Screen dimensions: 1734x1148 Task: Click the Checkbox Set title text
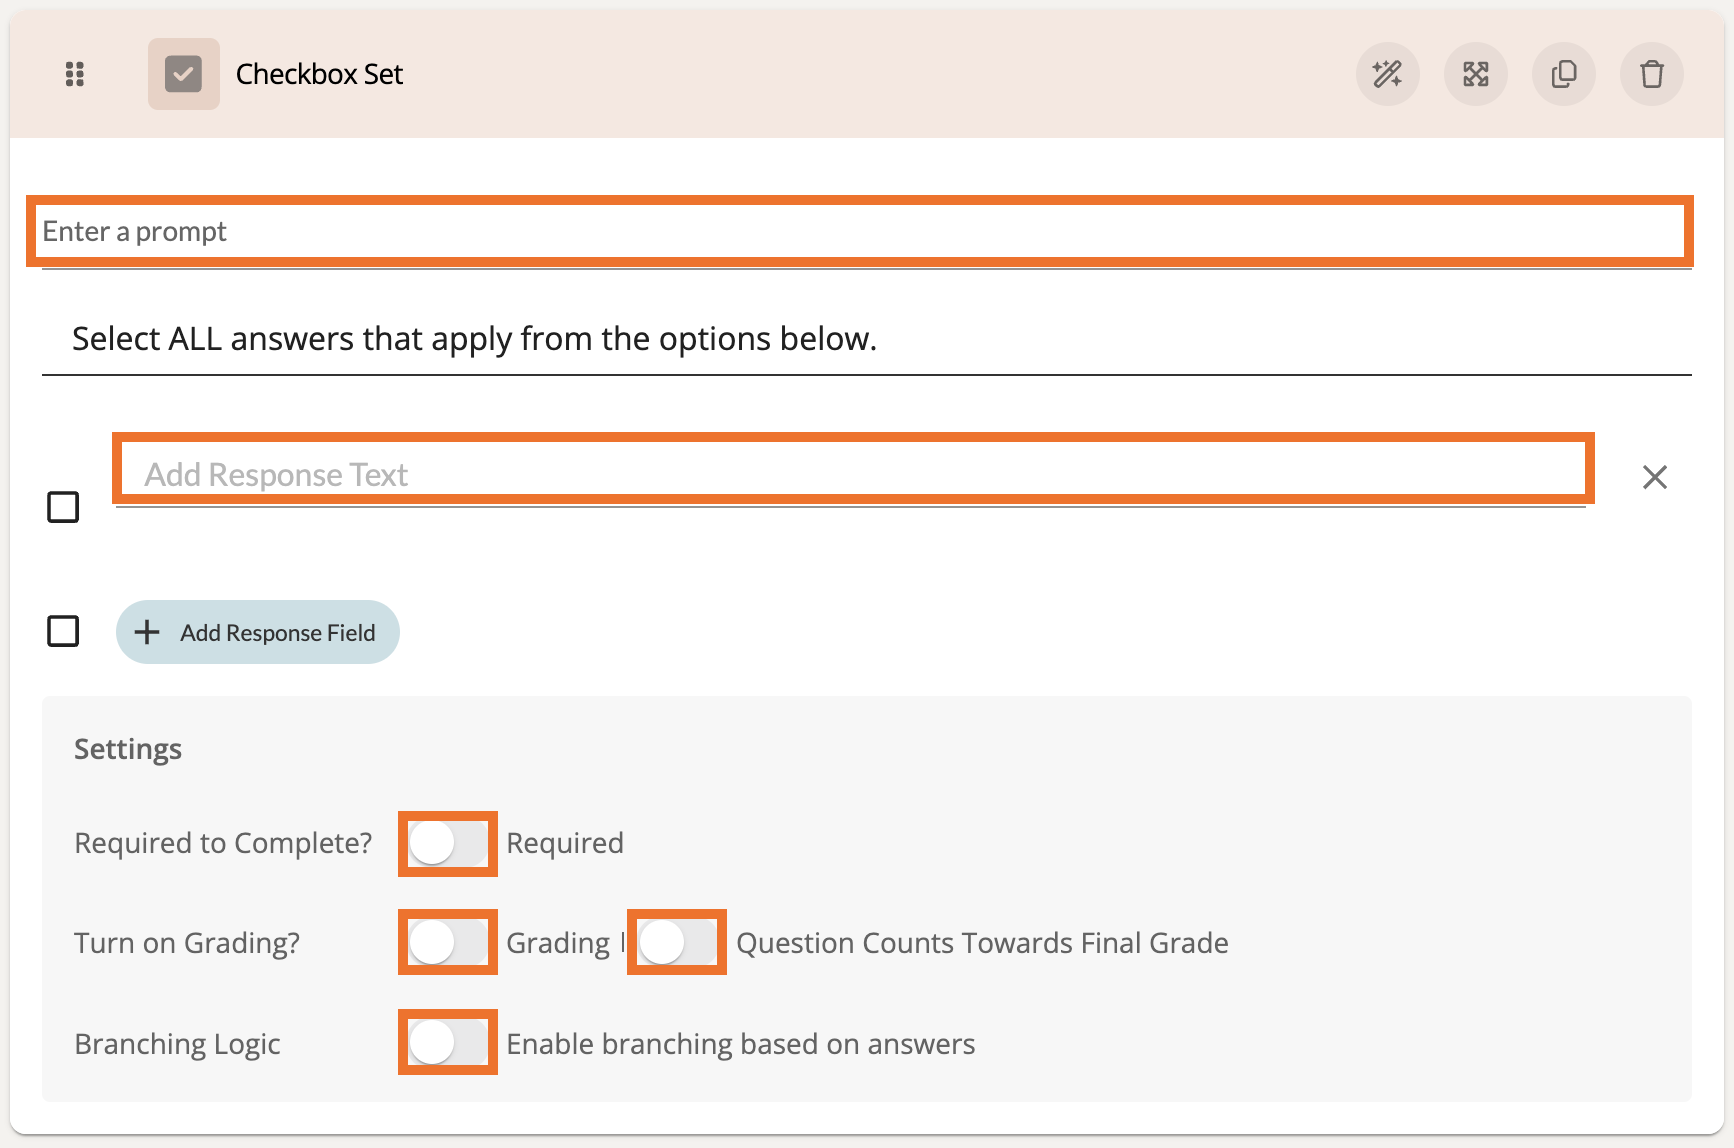click(319, 74)
